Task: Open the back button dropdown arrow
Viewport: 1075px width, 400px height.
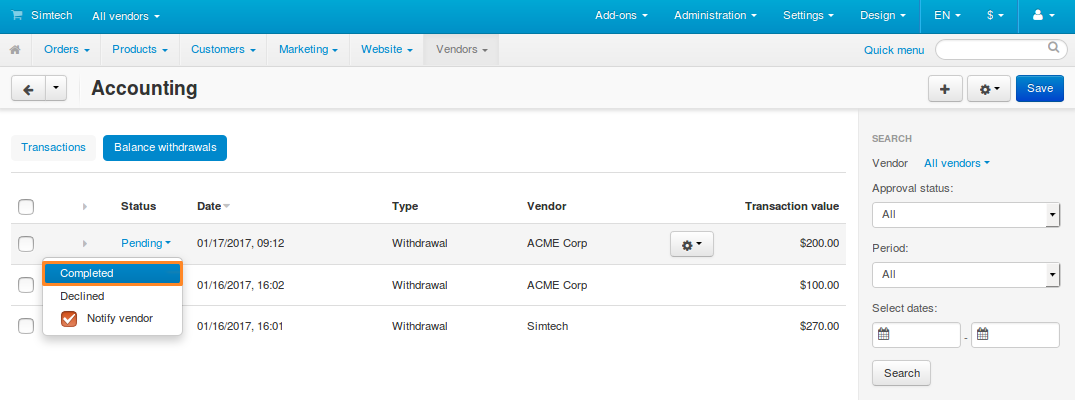Action: 56,89
